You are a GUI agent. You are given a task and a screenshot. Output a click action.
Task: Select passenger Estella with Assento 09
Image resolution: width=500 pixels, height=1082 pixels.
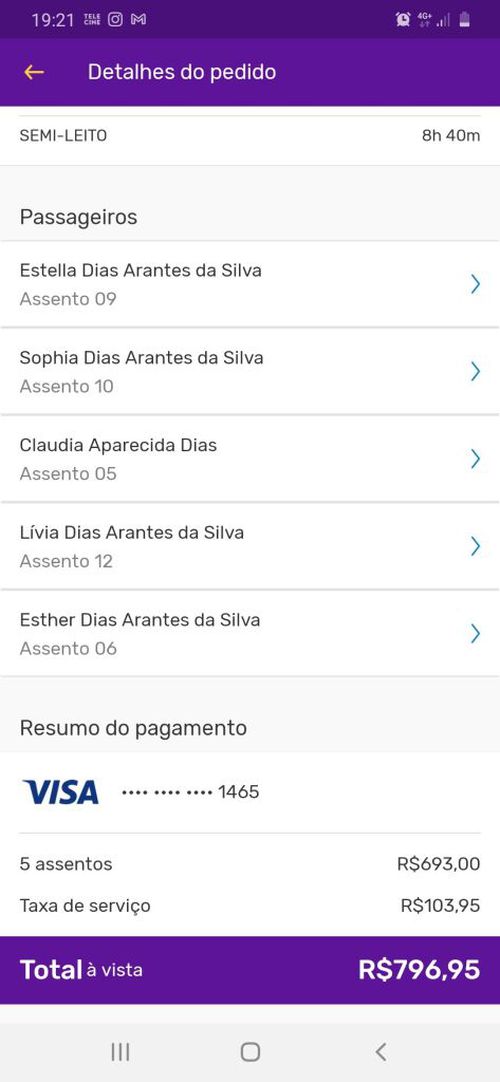tap(250, 284)
